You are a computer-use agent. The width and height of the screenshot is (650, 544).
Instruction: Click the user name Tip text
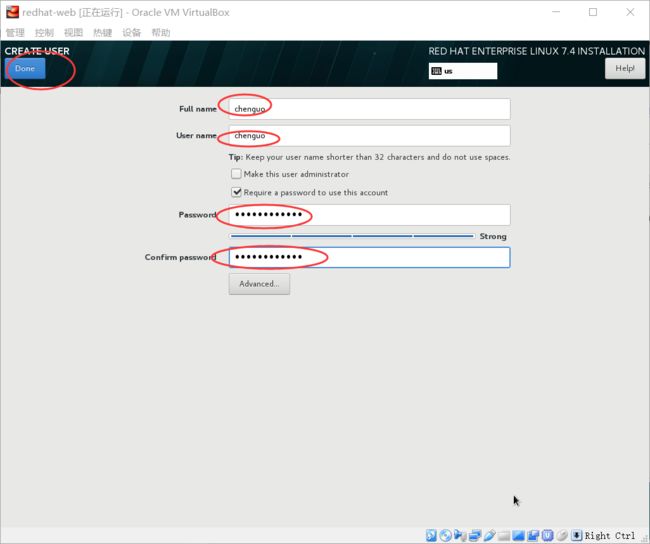coord(369,157)
